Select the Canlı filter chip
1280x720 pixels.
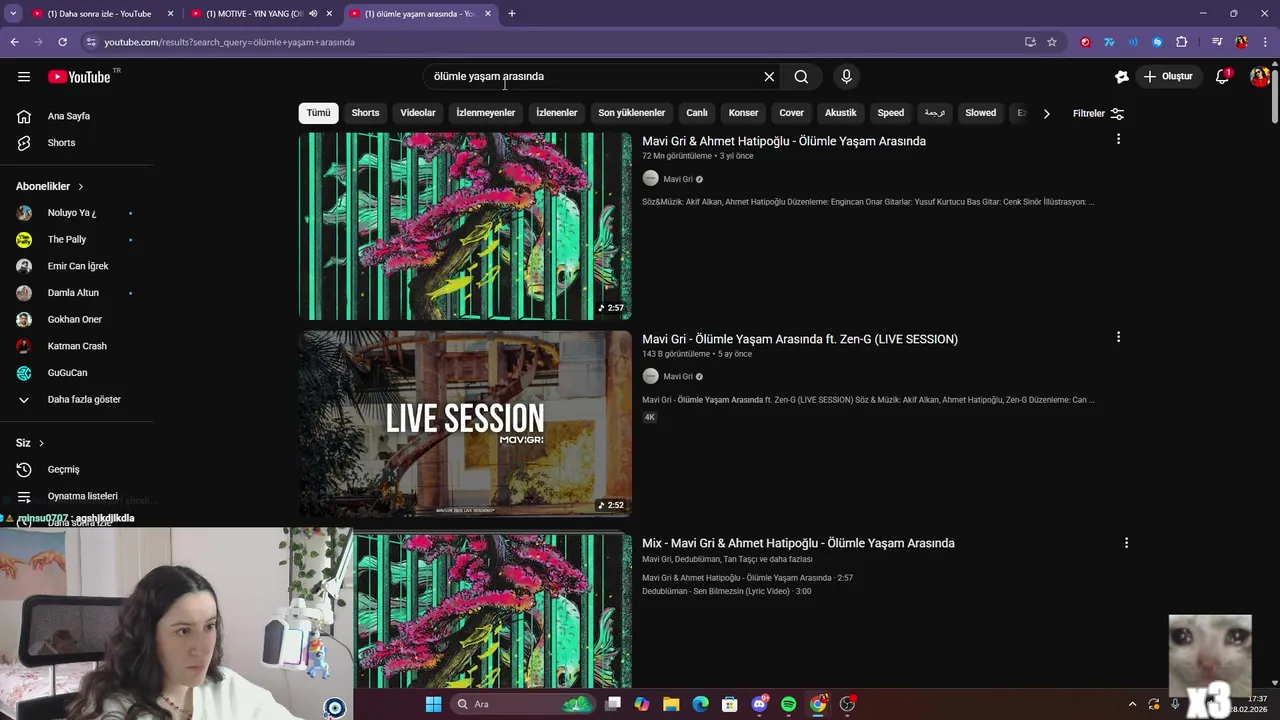click(697, 113)
